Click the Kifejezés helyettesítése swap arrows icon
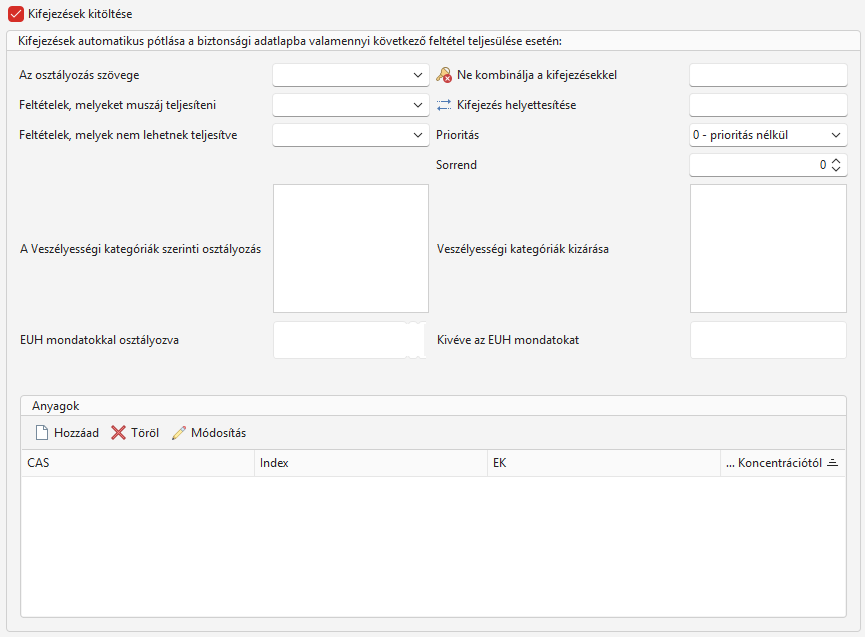Image resolution: width=865 pixels, height=637 pixels. [x=444, y=105]
